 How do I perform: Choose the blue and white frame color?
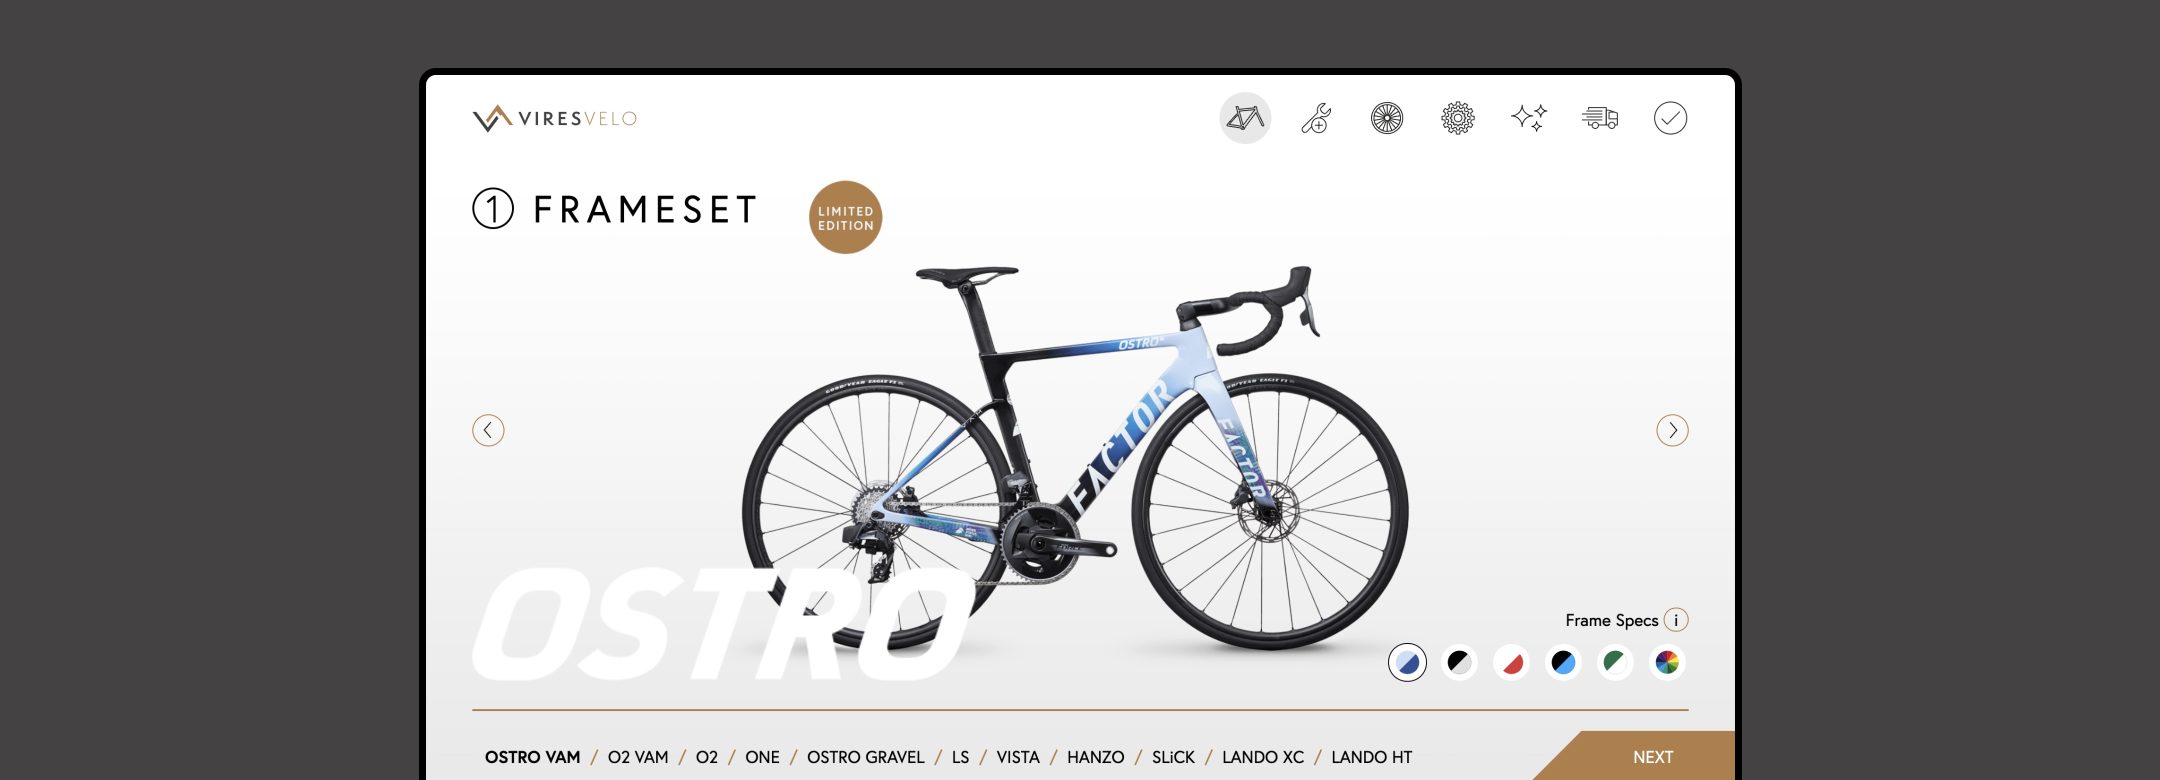(1407, 662)
